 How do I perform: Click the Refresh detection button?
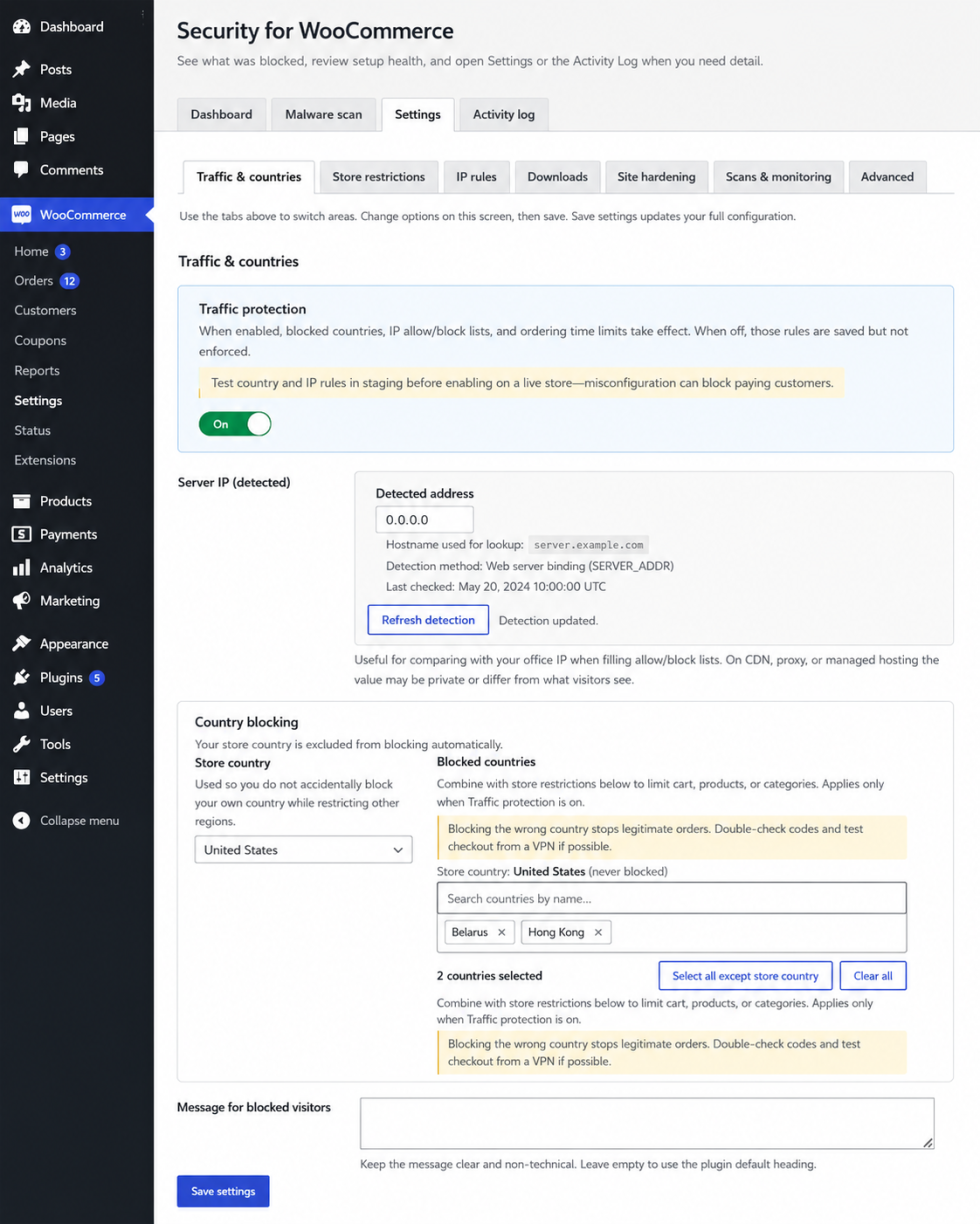[428, 620]
